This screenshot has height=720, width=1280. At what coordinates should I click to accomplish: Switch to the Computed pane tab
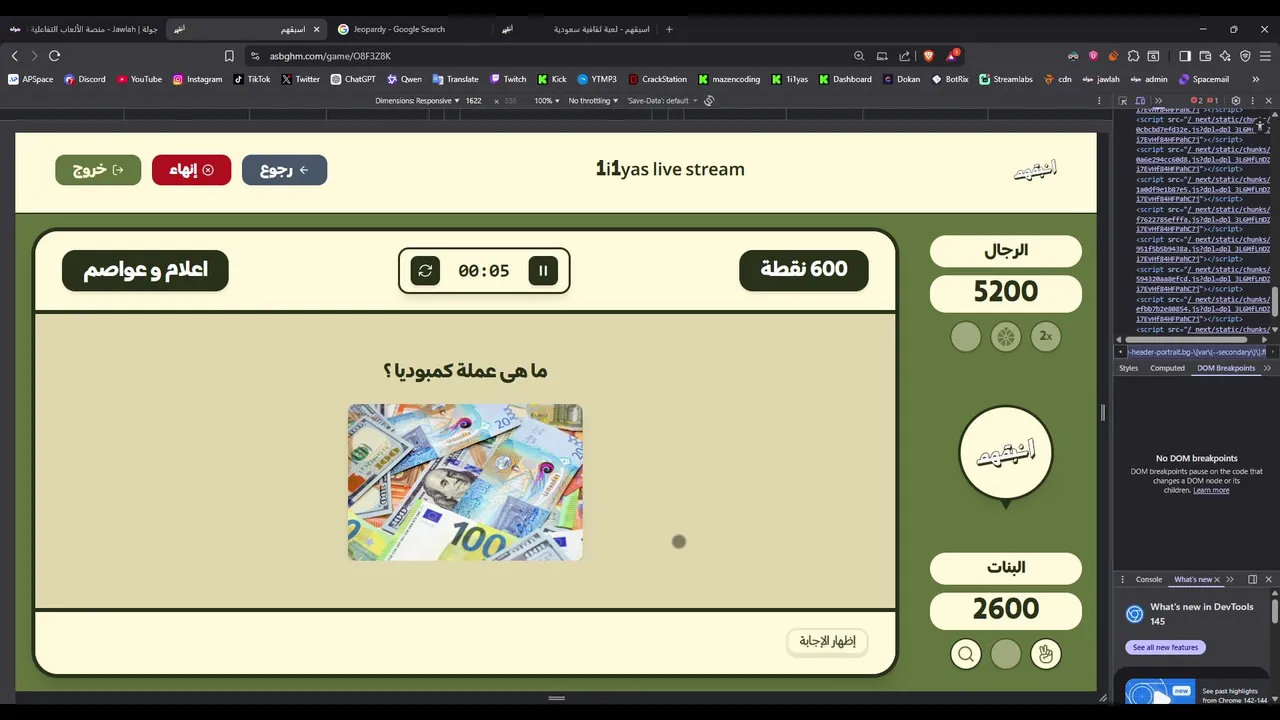tap(1167, 368)
